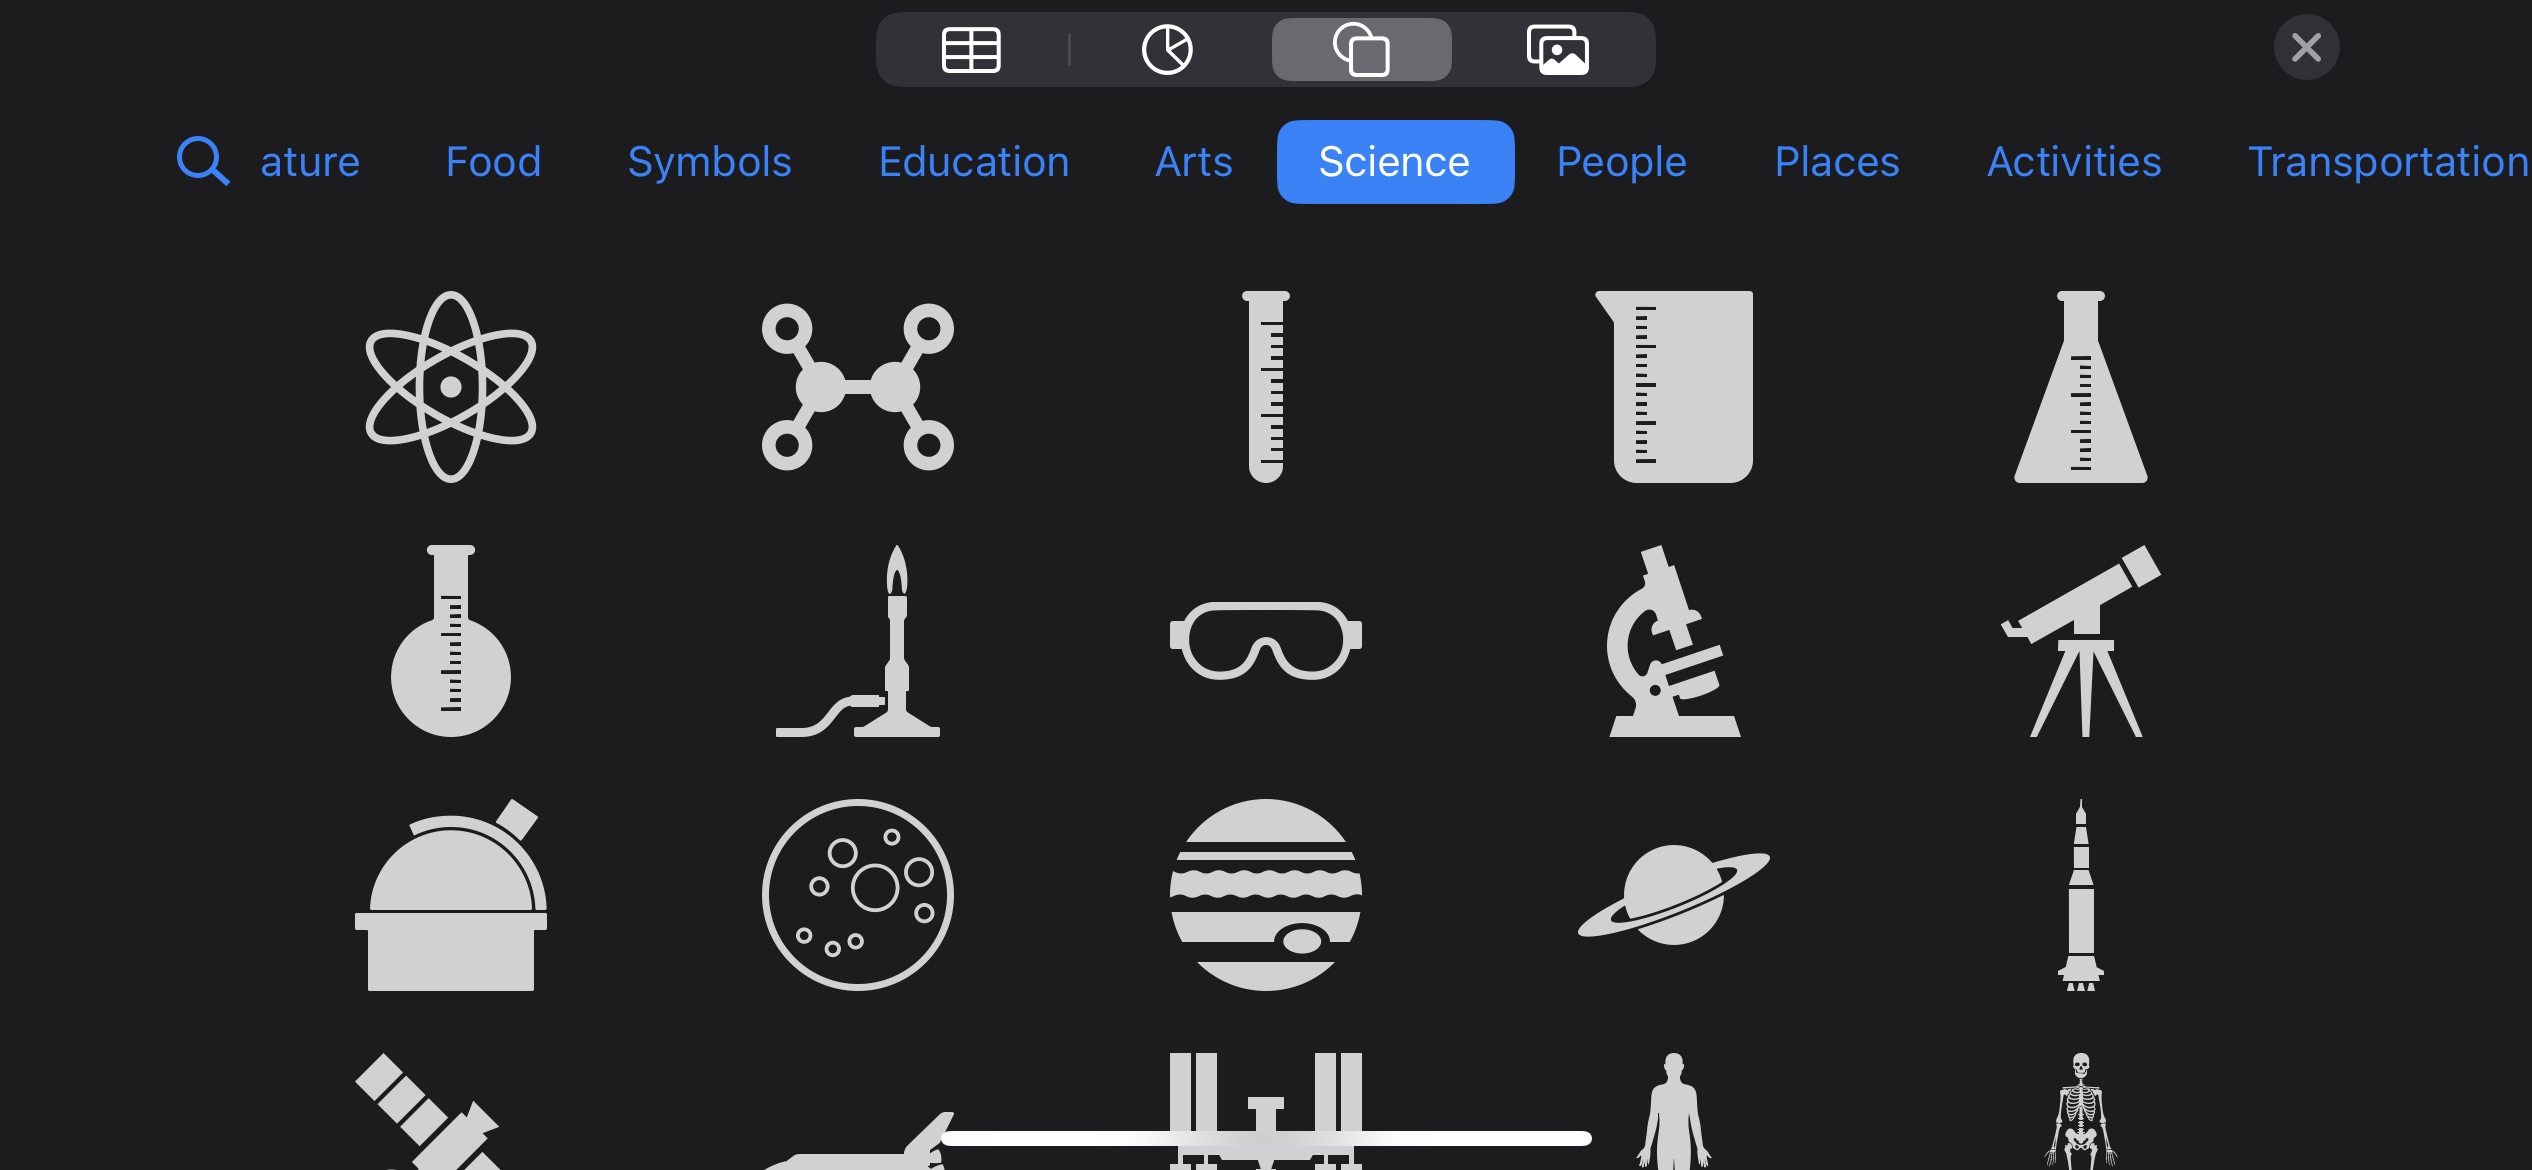Select the molecule structure icon

coord(856,387)
